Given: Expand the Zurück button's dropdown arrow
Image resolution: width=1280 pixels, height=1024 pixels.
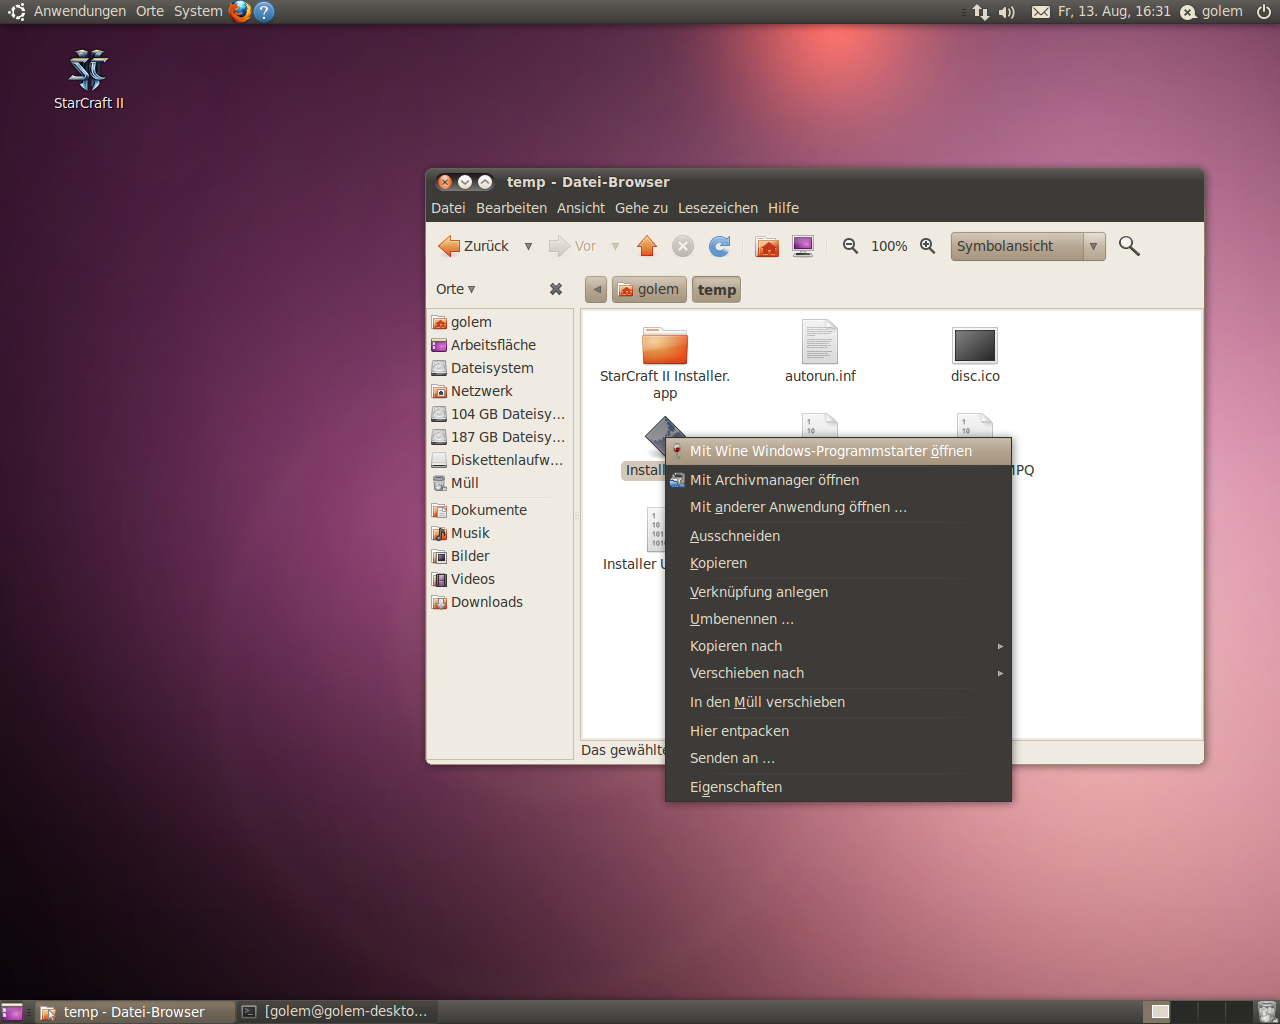Looking at the screenshot, I should point(528,246).
